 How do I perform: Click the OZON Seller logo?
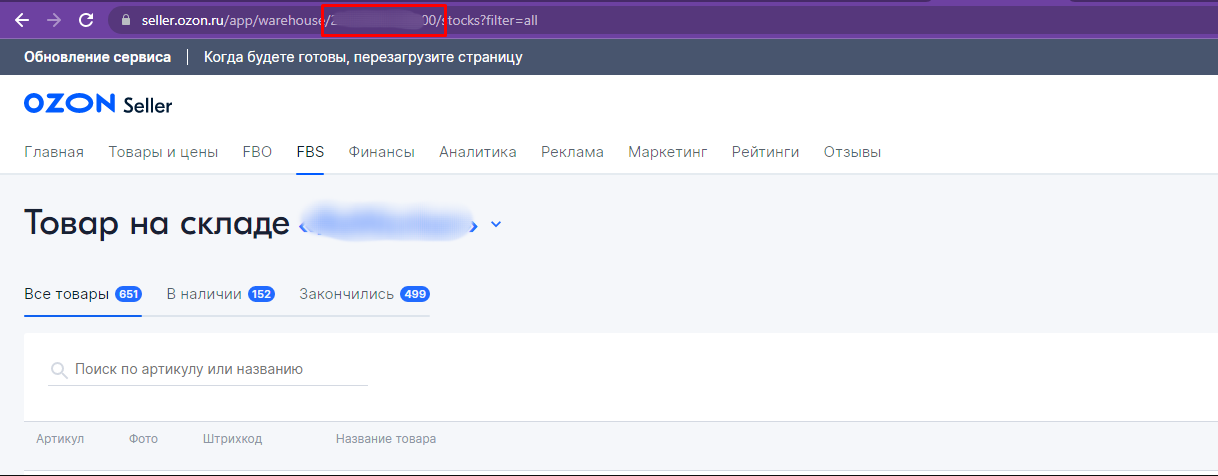[98, 105]
